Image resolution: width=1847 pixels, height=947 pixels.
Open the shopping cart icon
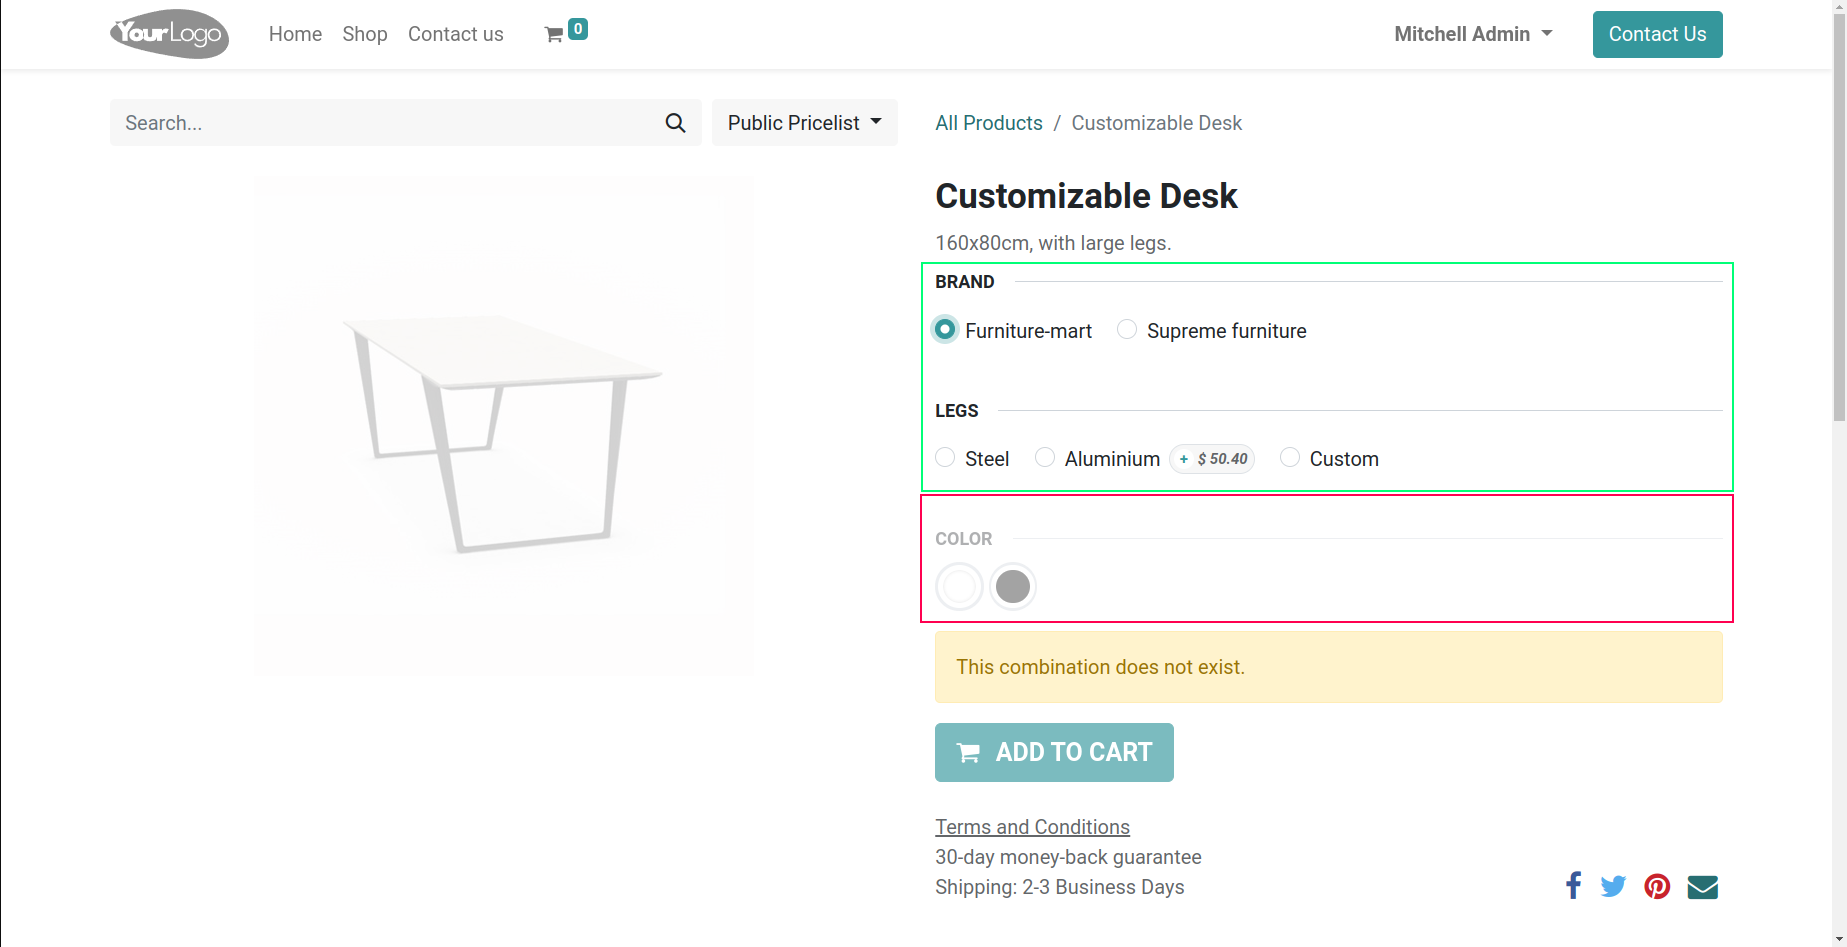coord(554,35)
